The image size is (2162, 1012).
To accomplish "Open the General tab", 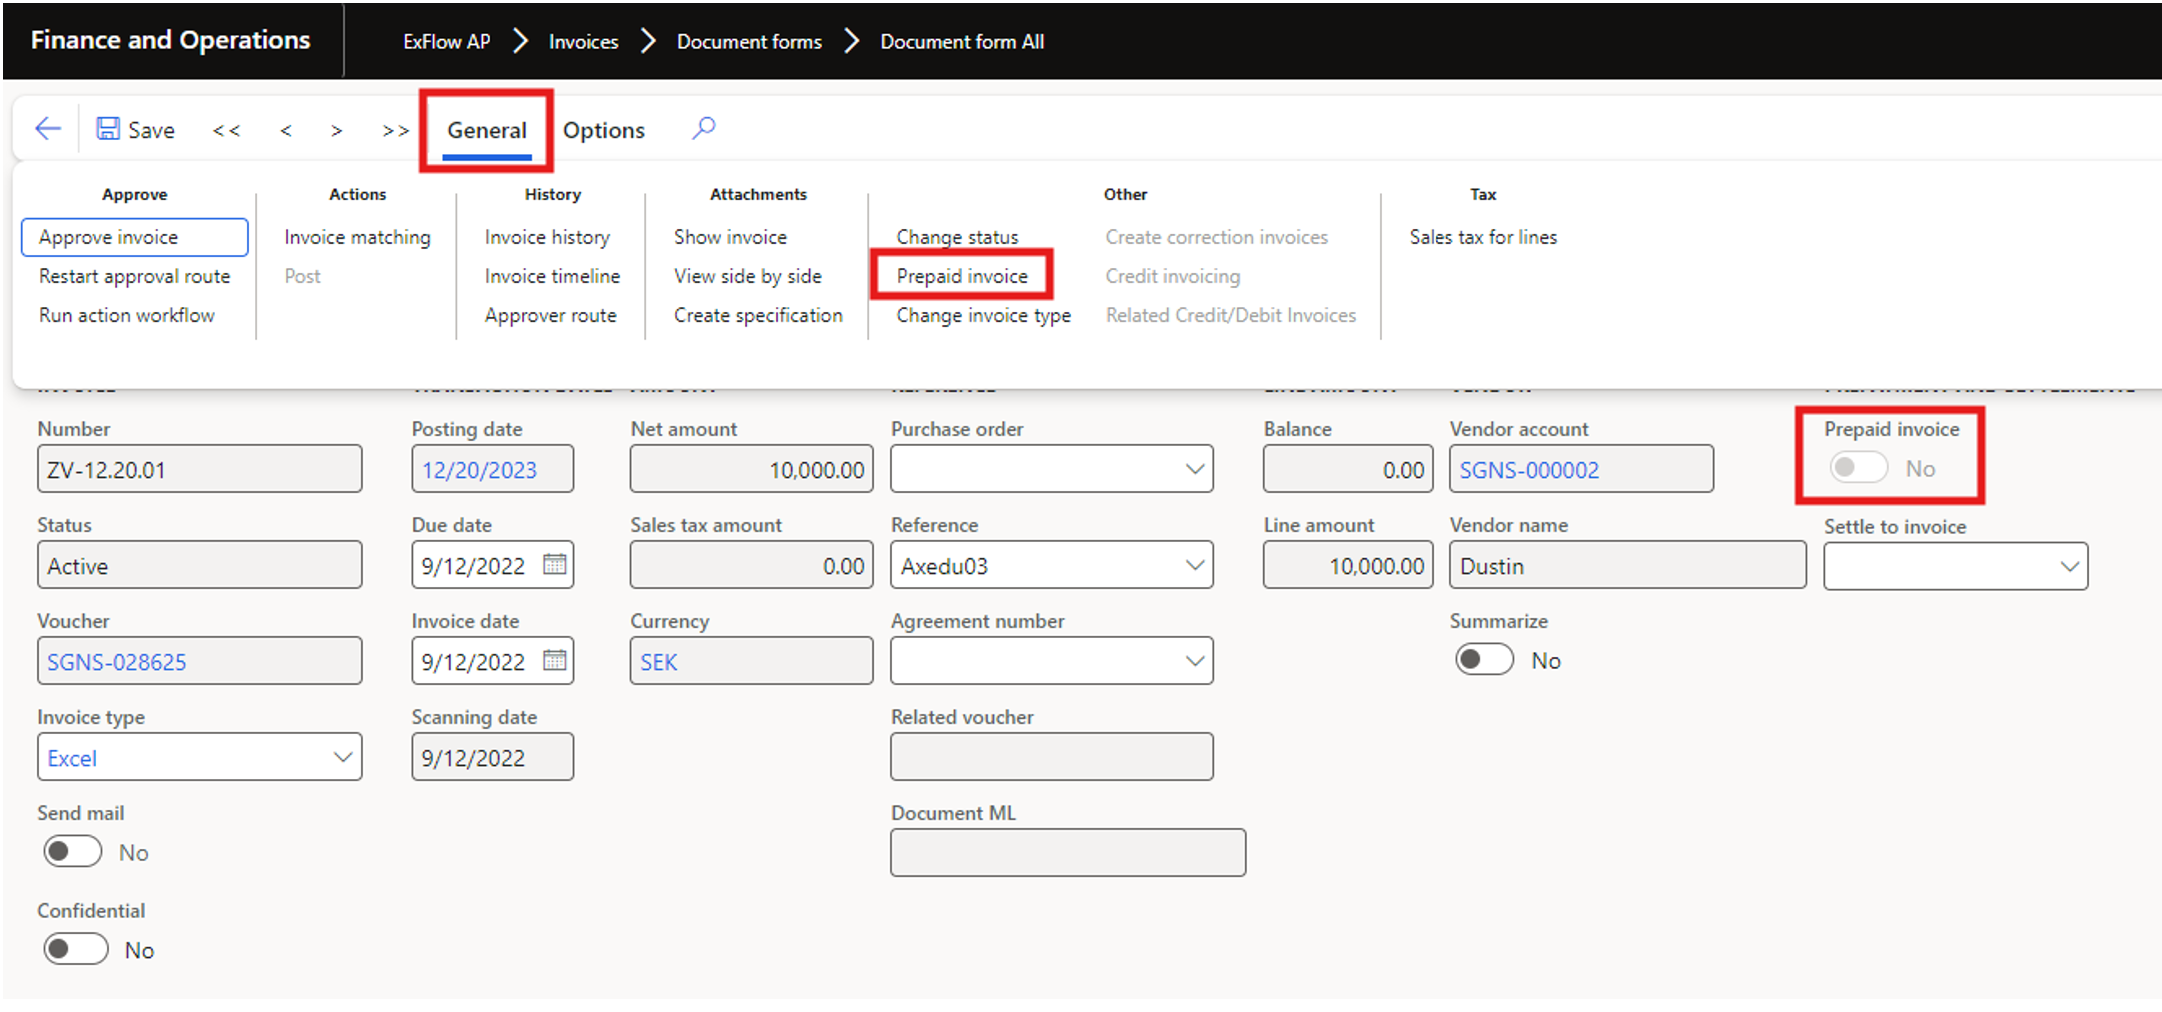I will click(x=487, y=130).
